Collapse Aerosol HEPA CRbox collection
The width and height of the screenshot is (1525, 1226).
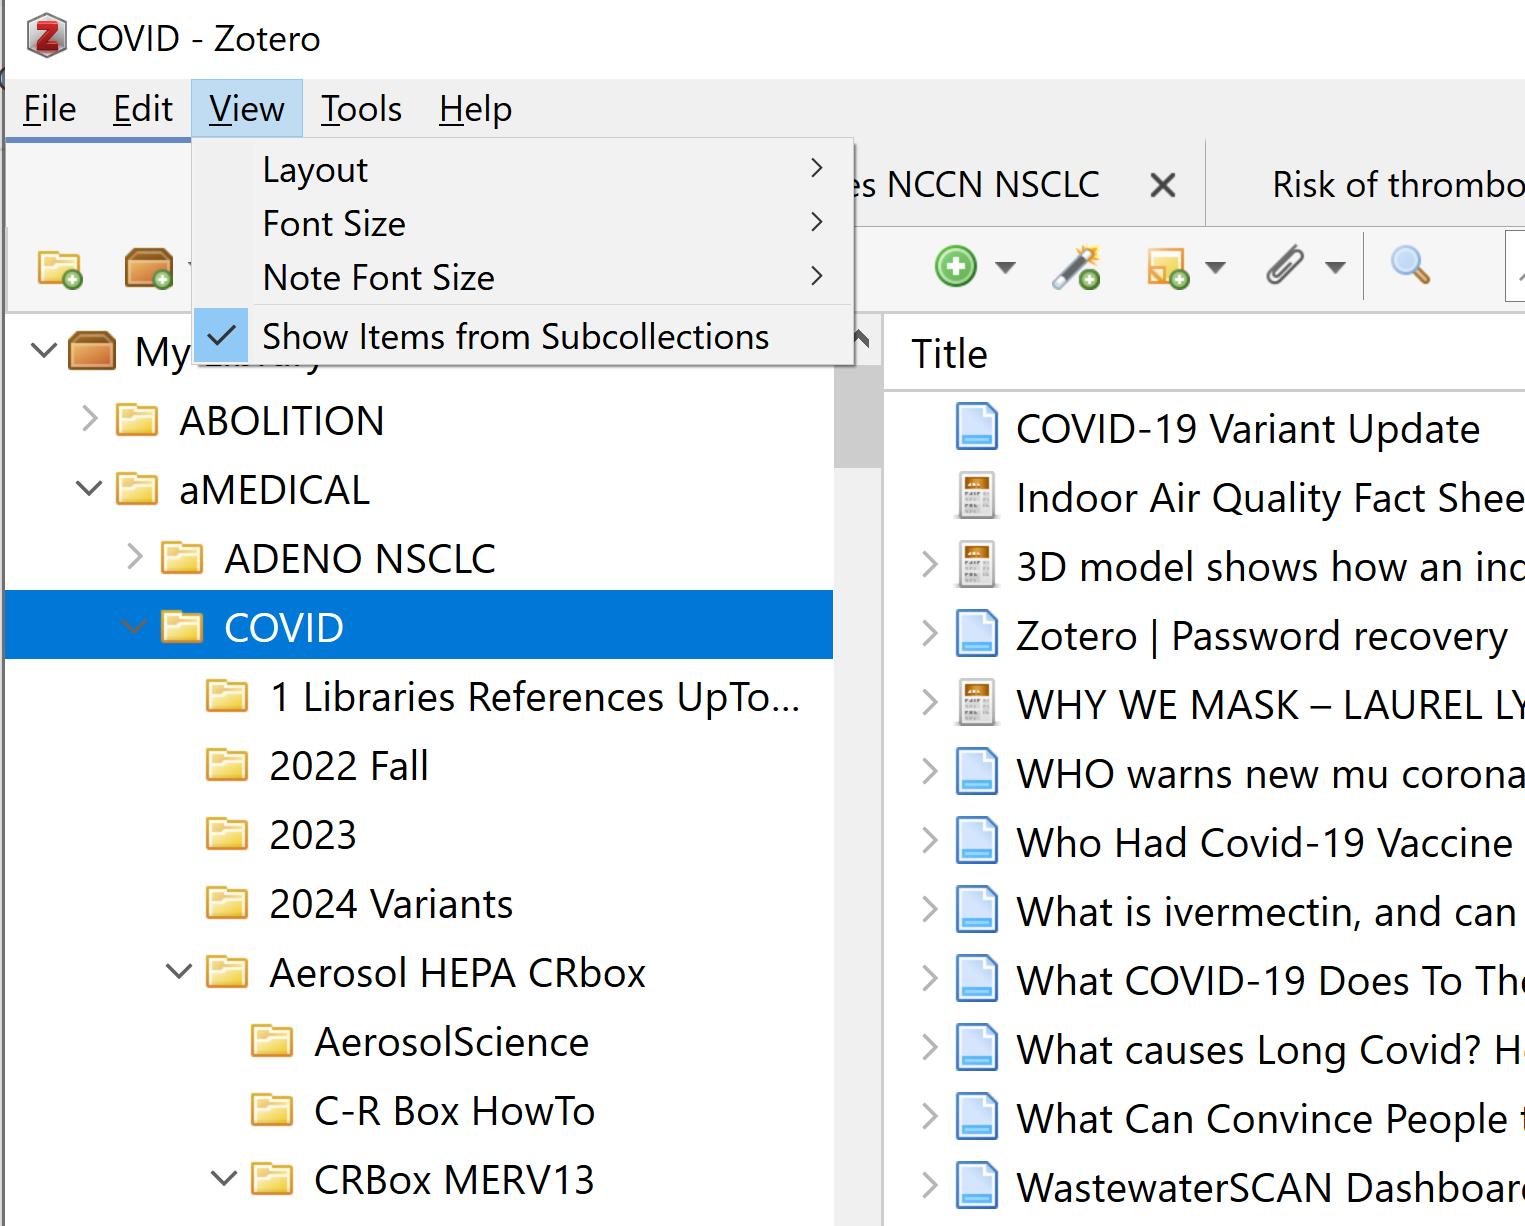pos(179,972)
